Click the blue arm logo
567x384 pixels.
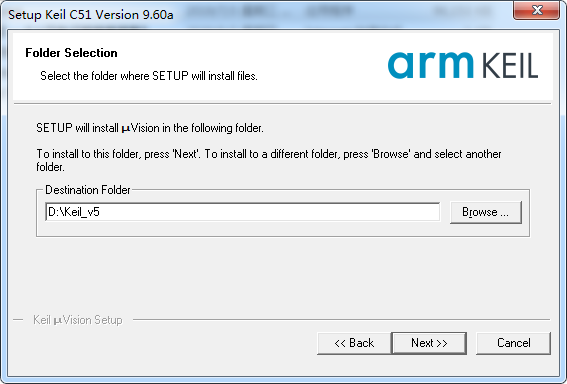coord(430,65)
